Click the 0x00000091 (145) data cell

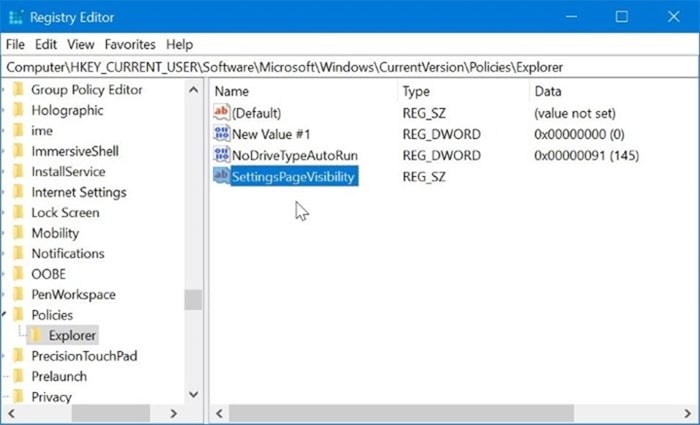coord(587,156)
